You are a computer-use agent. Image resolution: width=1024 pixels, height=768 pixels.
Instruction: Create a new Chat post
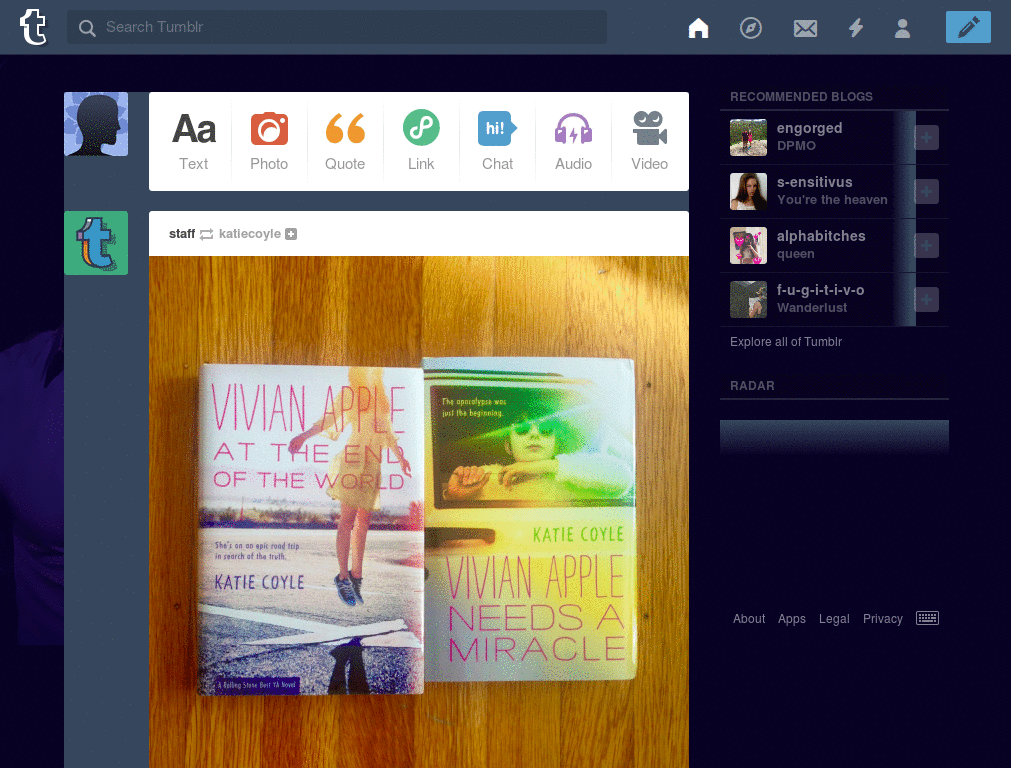pos(497,142)
